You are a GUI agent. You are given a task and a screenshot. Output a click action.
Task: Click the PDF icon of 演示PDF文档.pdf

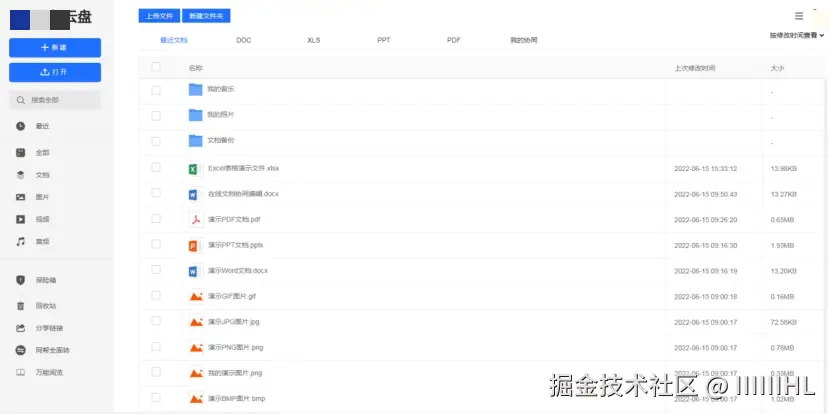(196, 220)
